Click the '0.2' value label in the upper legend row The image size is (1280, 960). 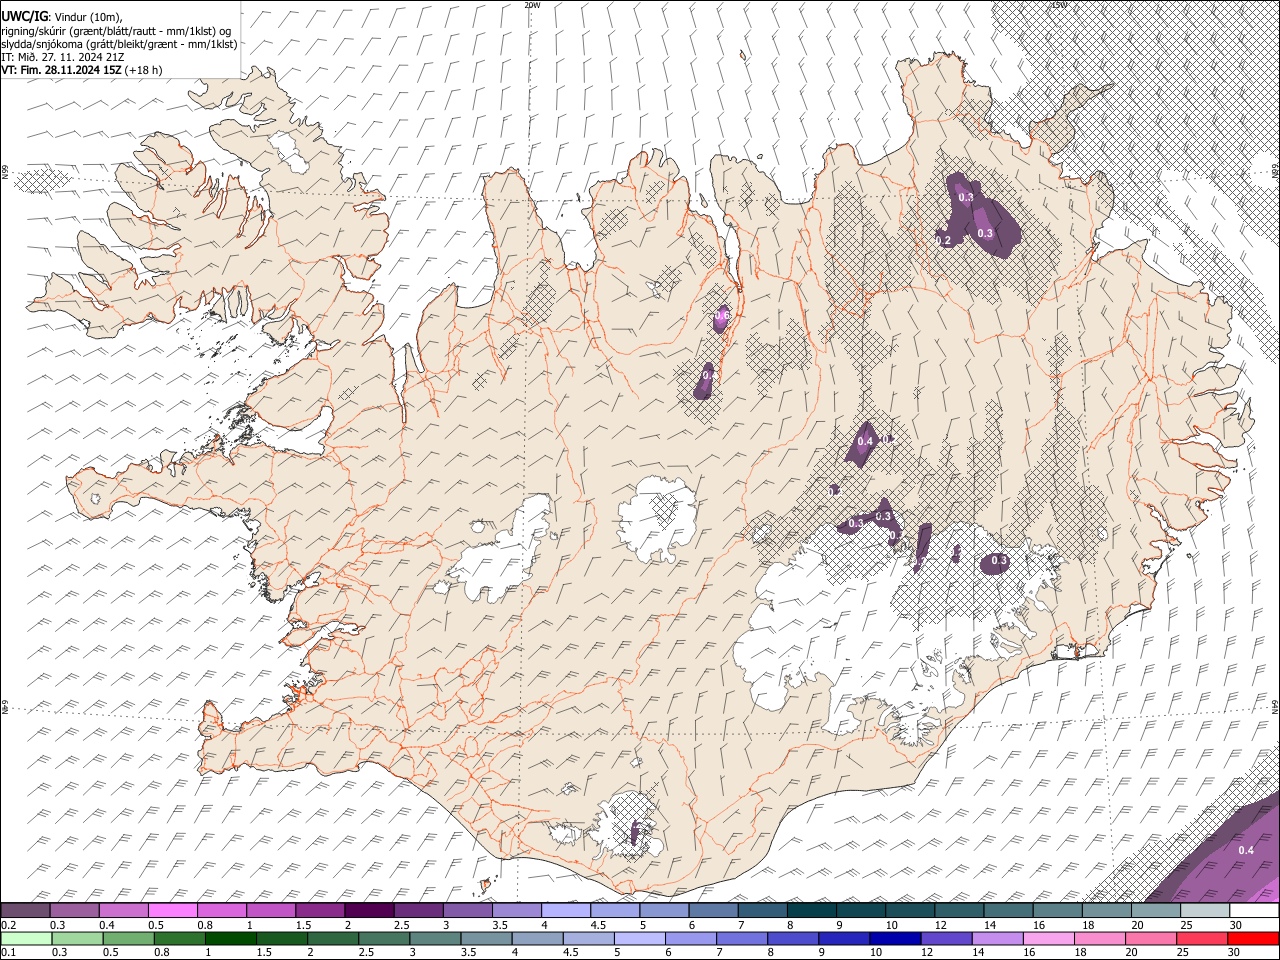tap(8, 924)
